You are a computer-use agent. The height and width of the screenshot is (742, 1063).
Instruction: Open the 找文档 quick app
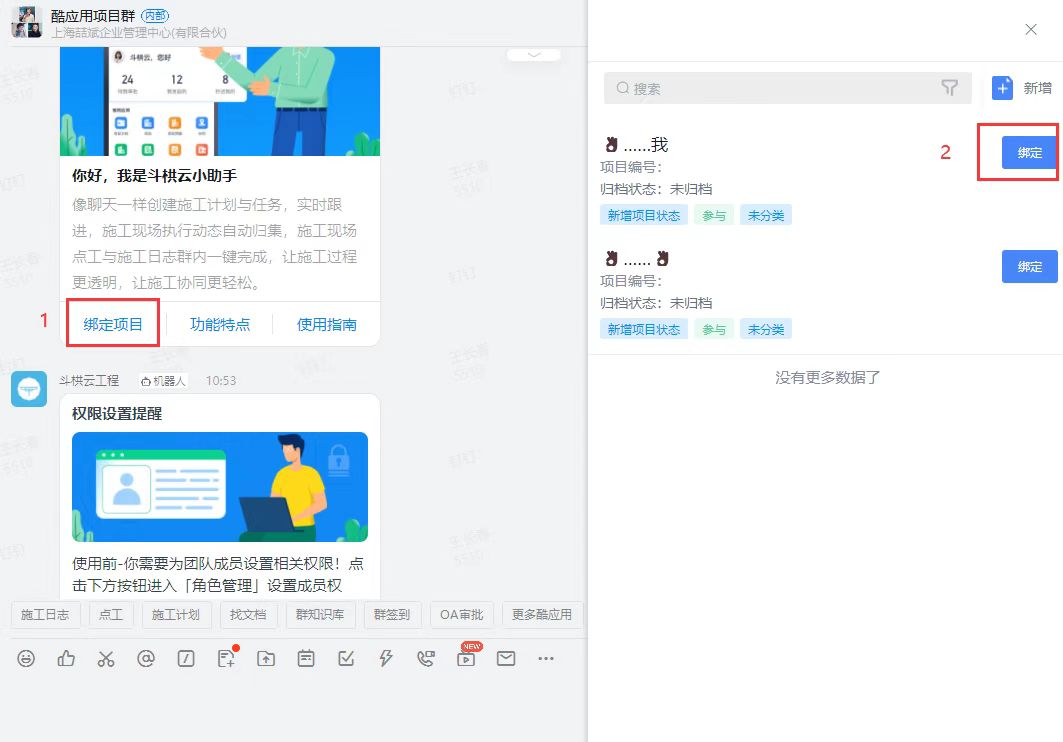coord(248,615)
